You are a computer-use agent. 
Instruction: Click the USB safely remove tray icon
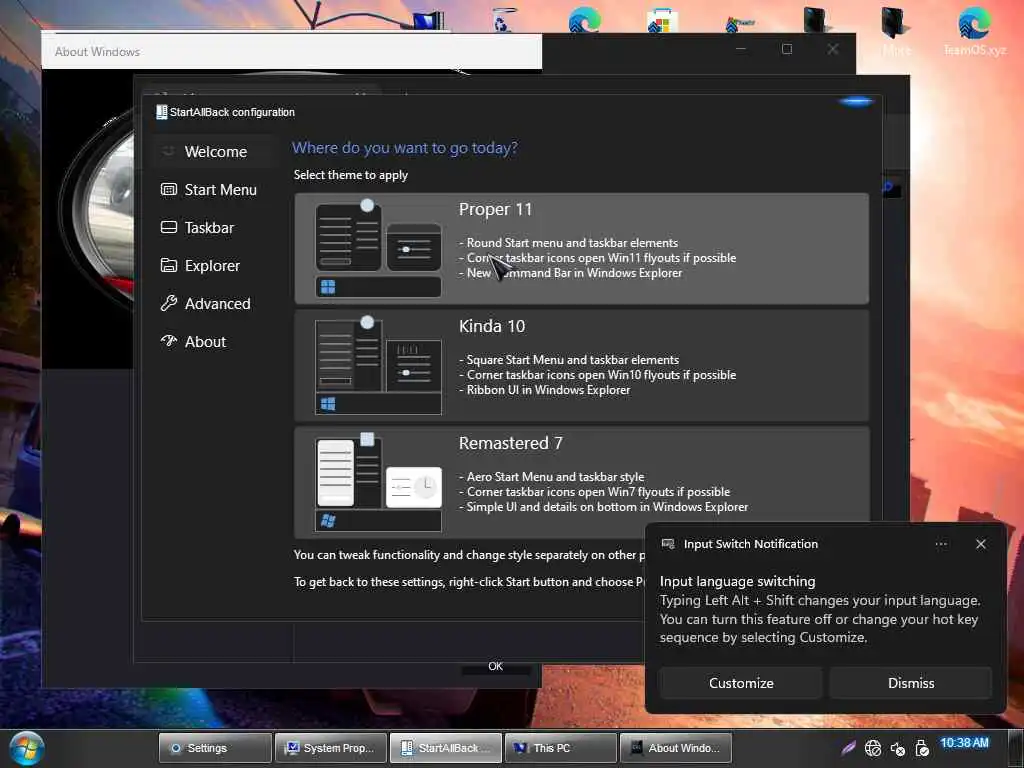click(x=921, y=748)
